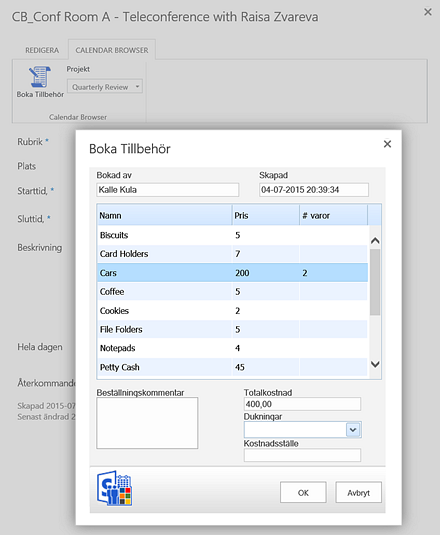Click the item list scrollbar thumb
440x535 pixels.
click(375, 282)
